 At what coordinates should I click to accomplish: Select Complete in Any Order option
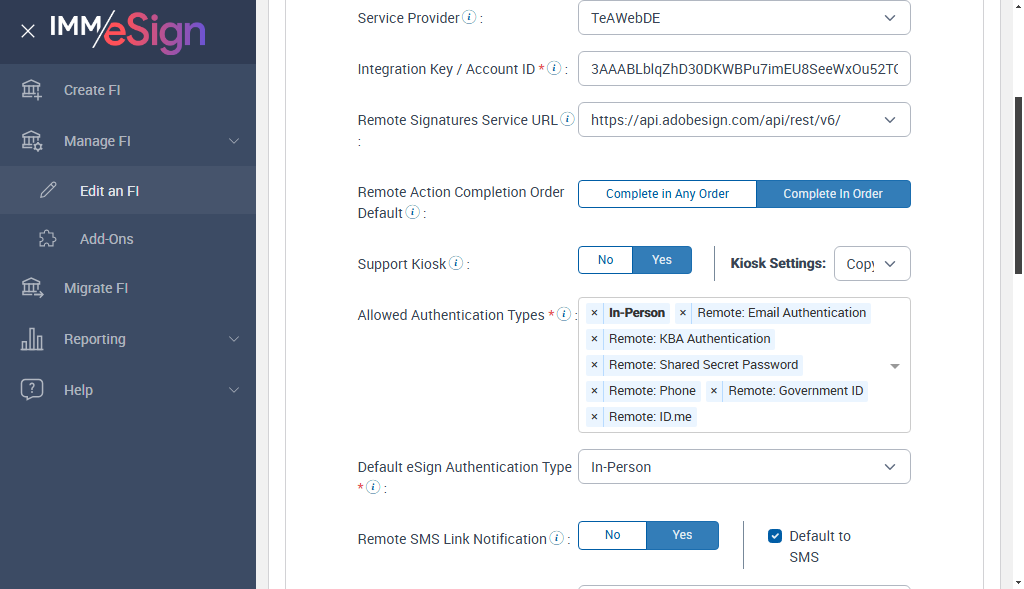click(x=667, y=194)
